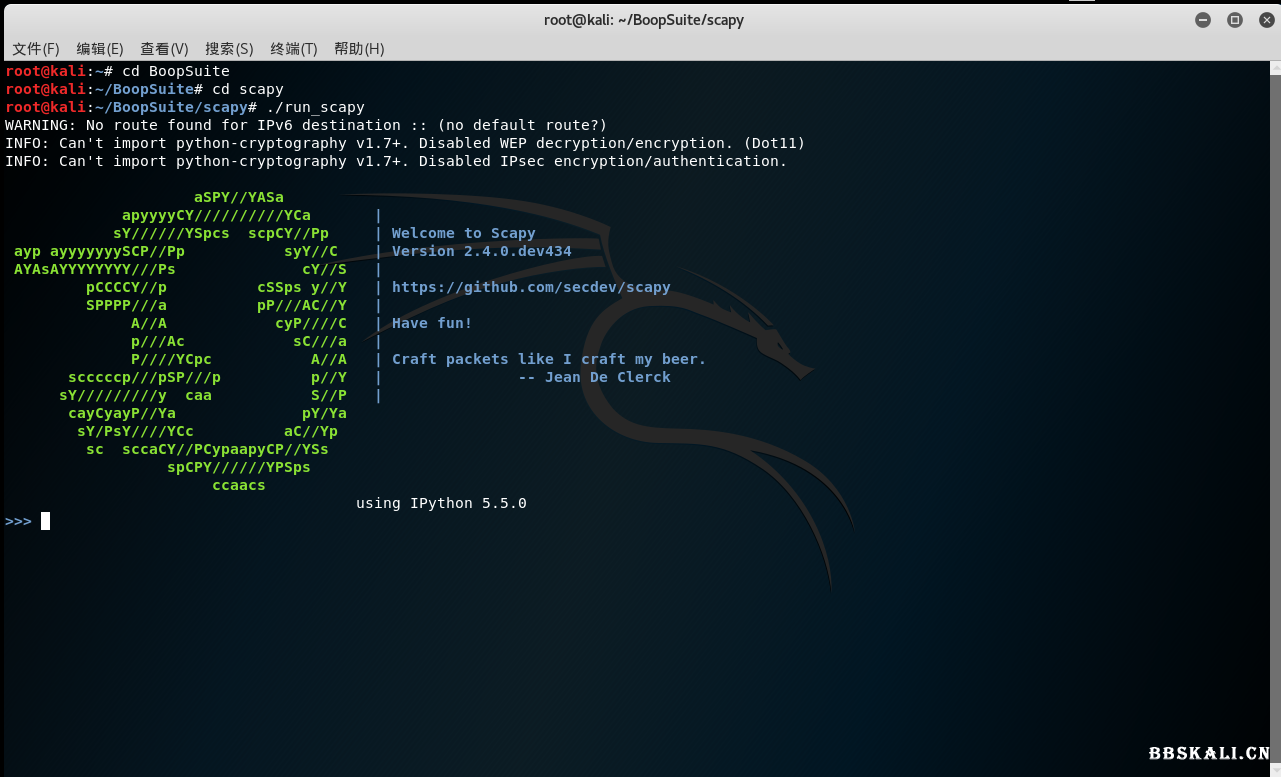Viewport: 1281px width, 777px height.
Task: Click the window title showing root@kali path
Action: 643,19
